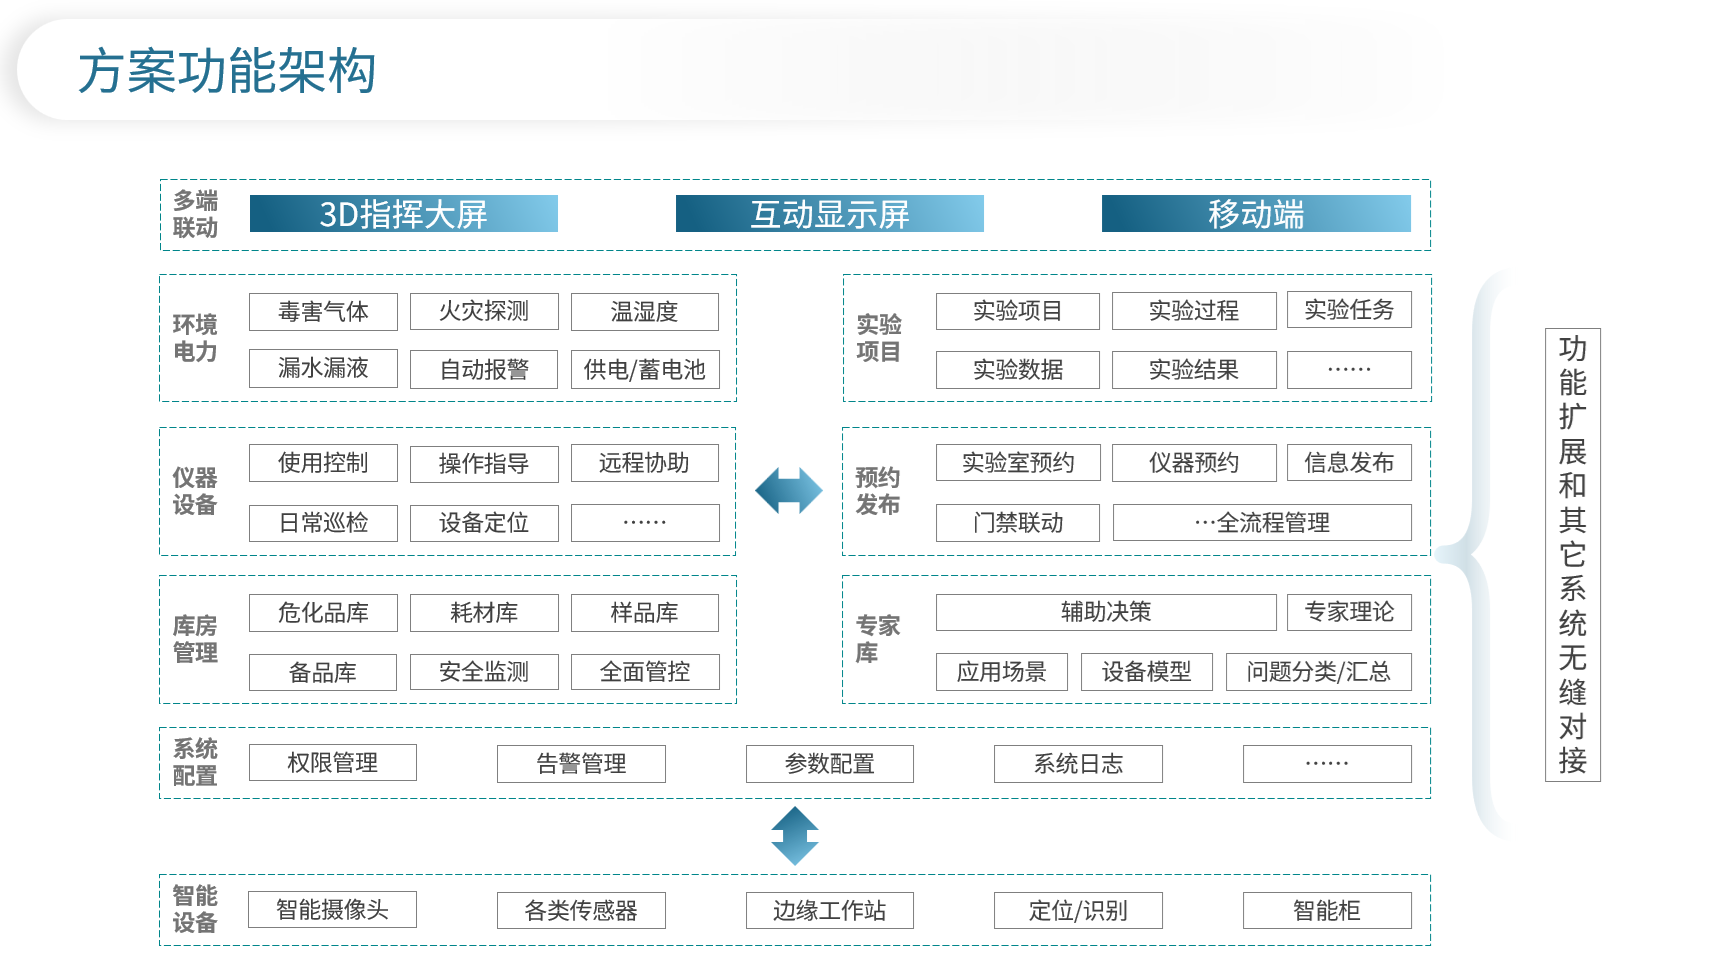This screenshot has width=1717, height=961.
Task: Click the vertical 功能扩展和其它系统无缝对接 box
Action: pyautogui.click(x=1572, y=555)
